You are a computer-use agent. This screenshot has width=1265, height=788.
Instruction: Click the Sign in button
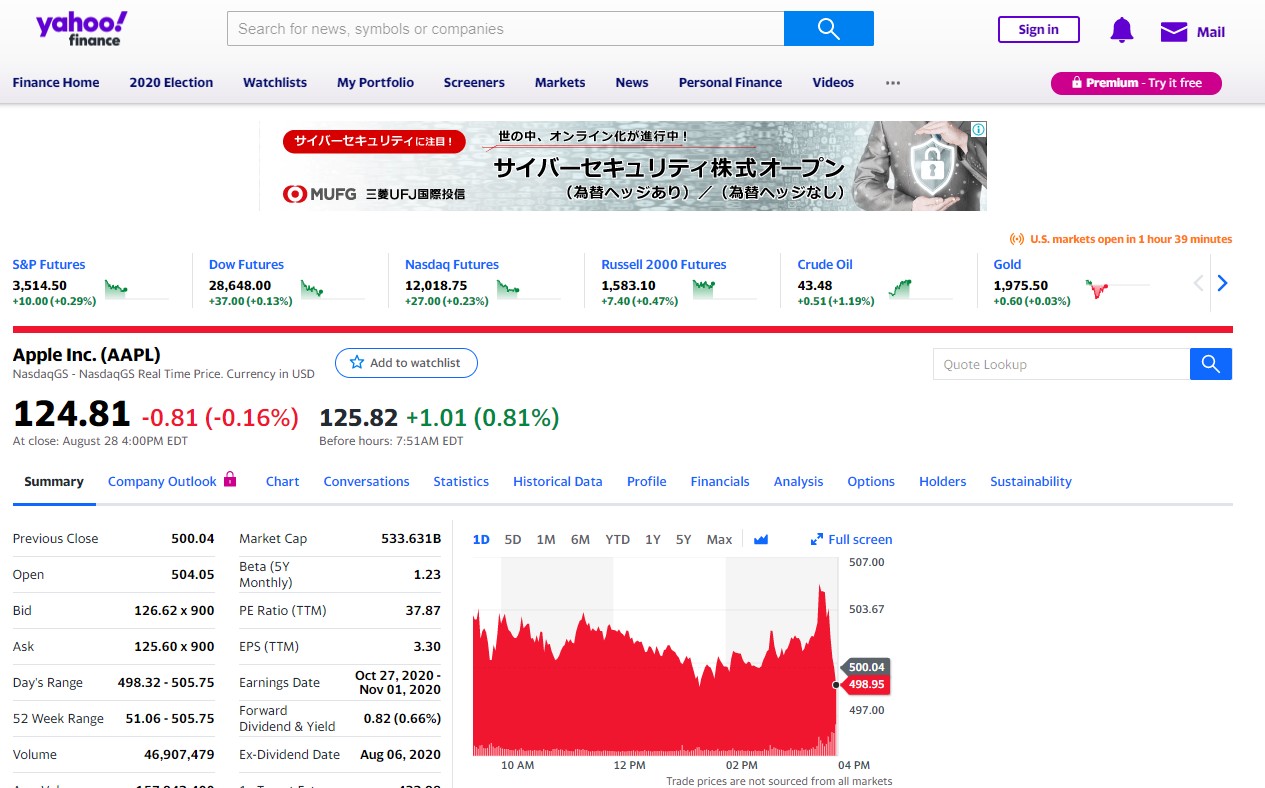coord(1039,30)
